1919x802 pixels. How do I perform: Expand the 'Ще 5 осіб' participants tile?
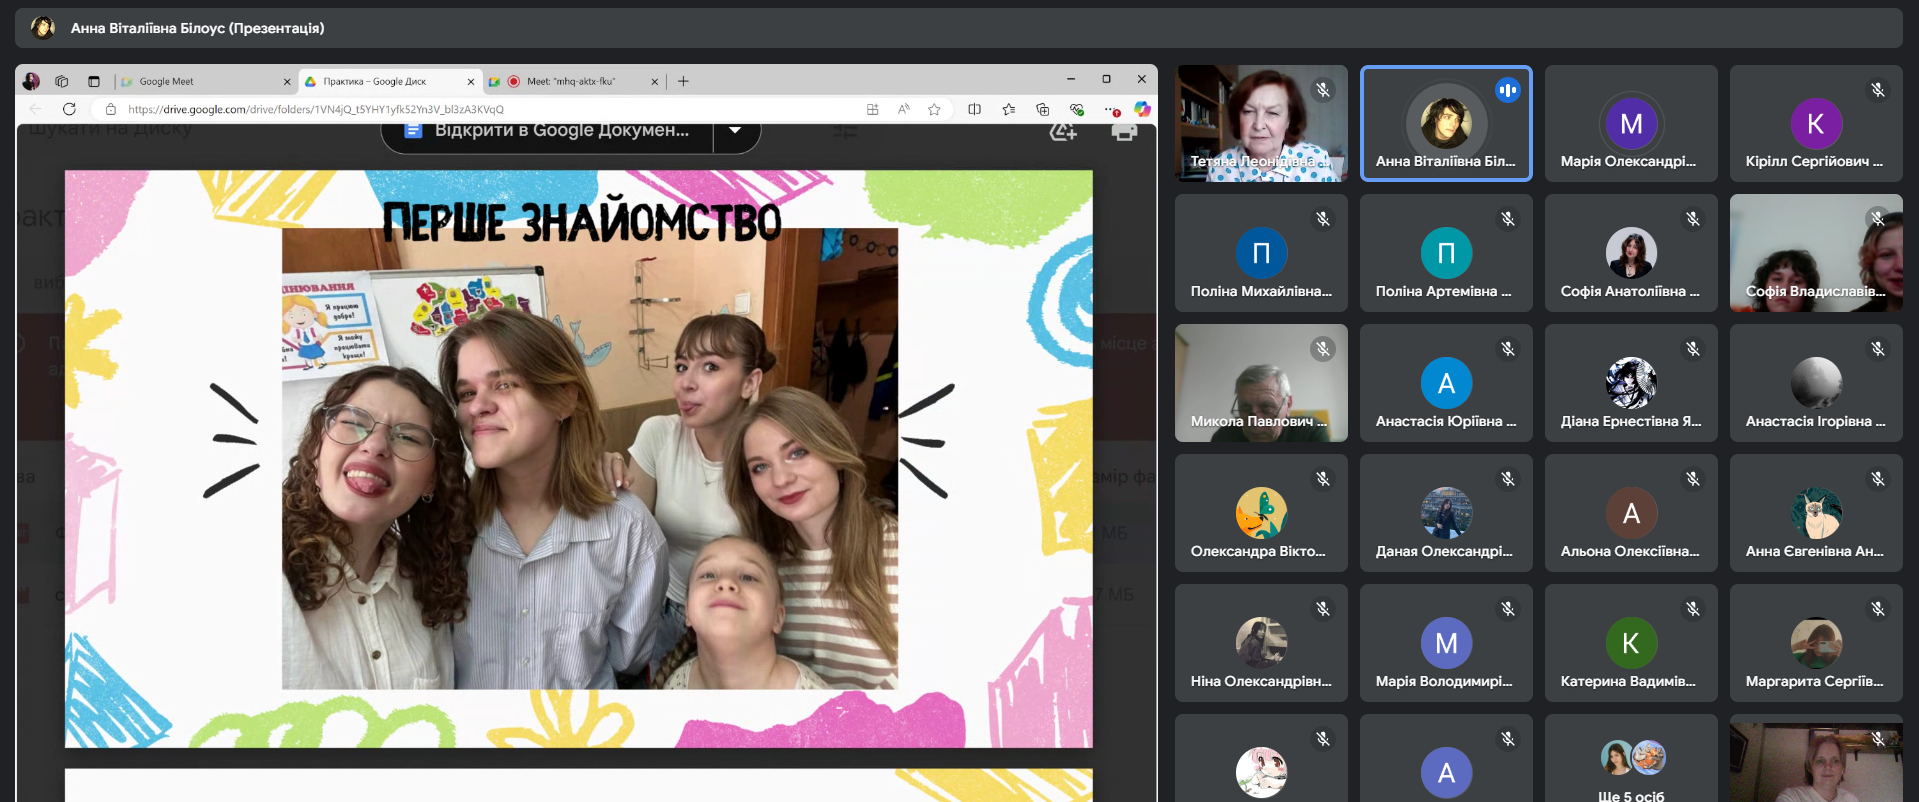[x=1630, y=770]
